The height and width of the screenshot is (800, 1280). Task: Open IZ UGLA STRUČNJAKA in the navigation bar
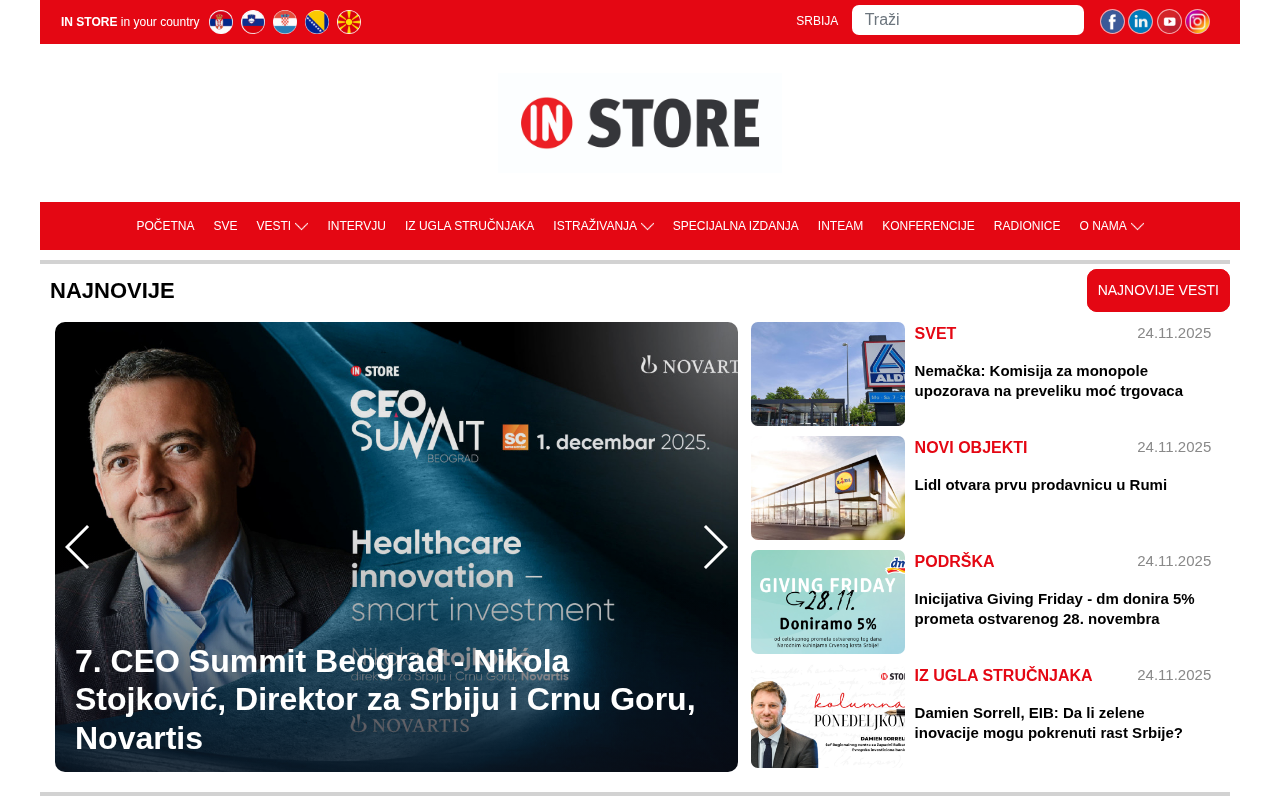coord(469,226)
